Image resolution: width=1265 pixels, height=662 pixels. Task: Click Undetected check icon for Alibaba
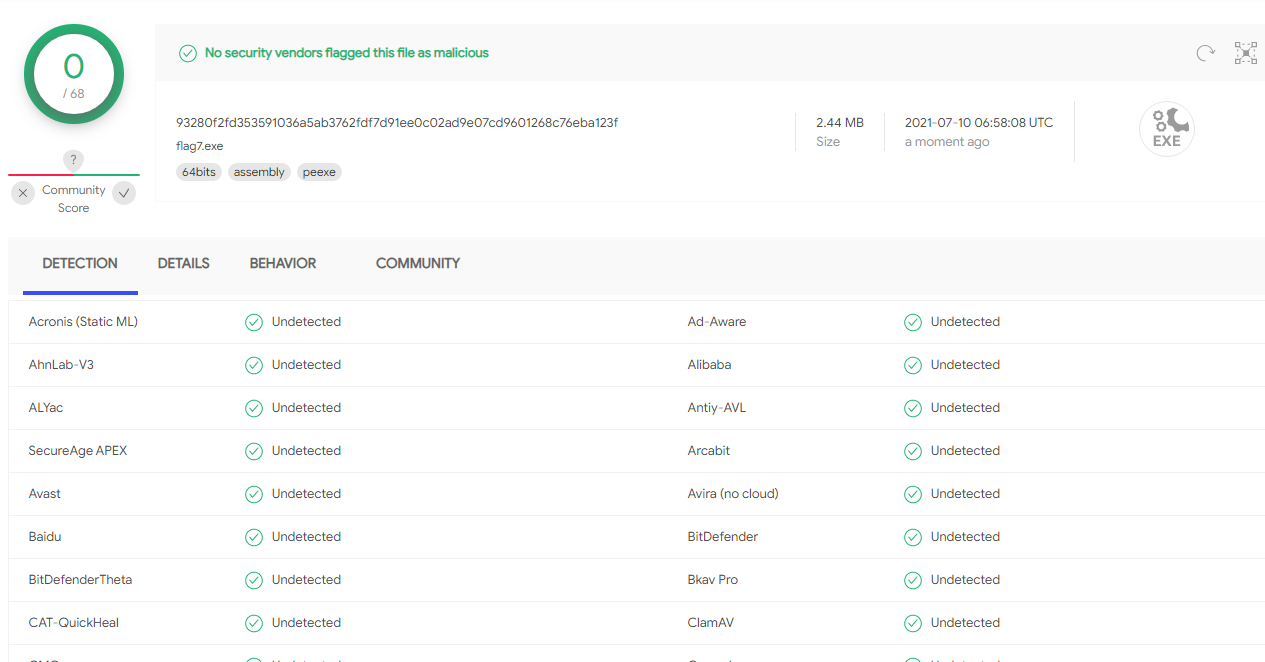(x=913, y=365)
